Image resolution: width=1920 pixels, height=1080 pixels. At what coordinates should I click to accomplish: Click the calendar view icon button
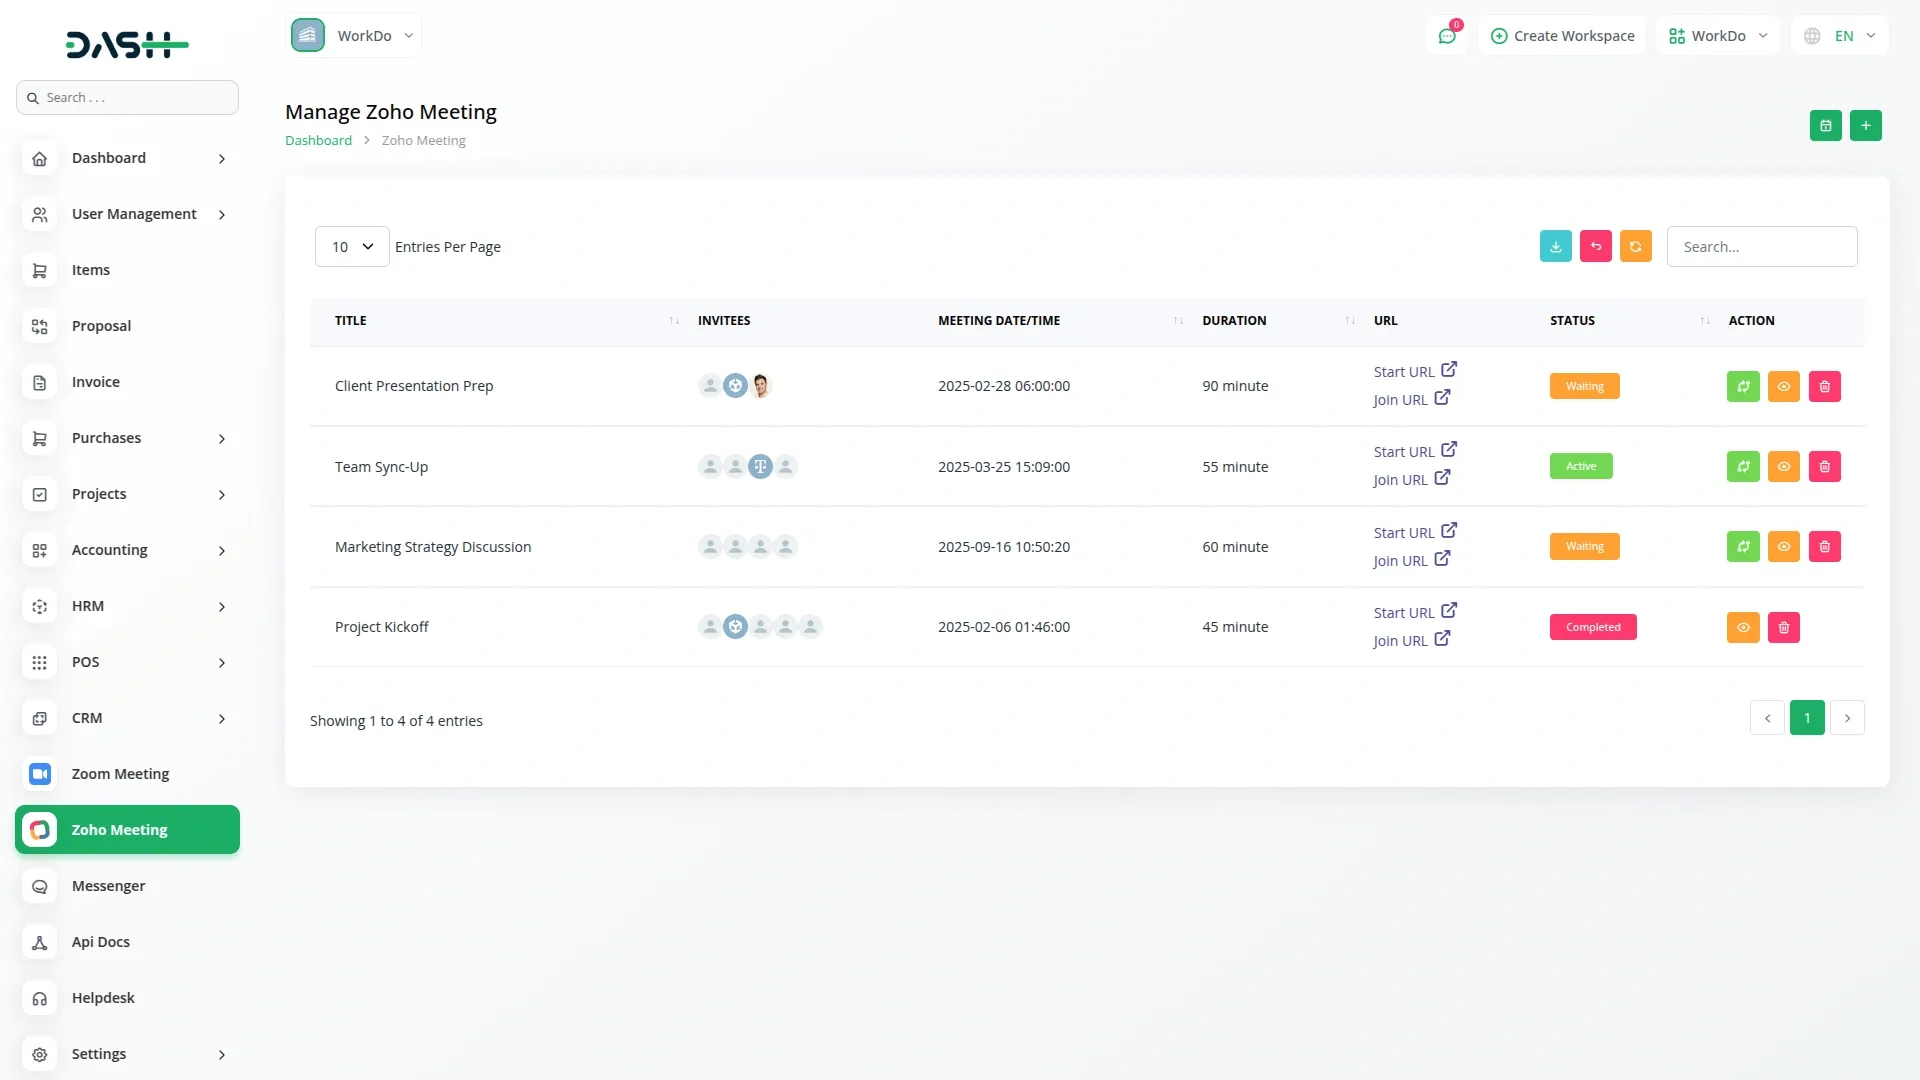(1825, 126)
